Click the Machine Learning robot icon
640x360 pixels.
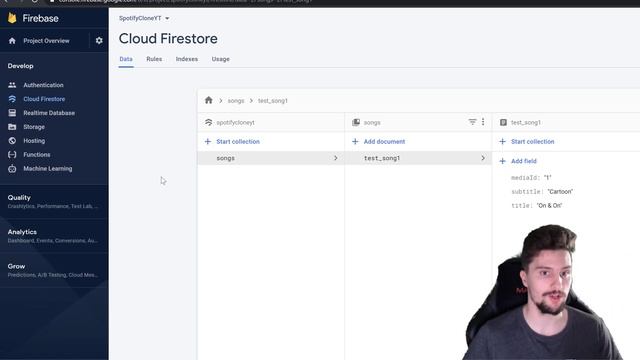(12, 169)
